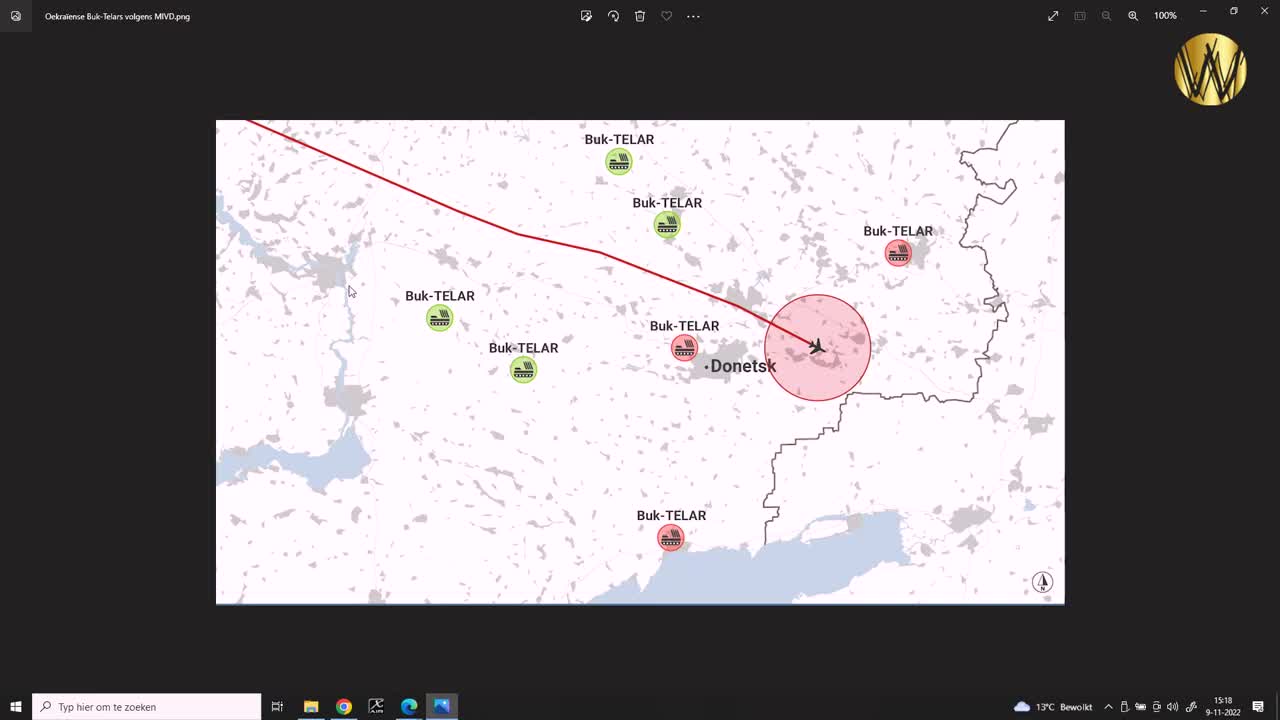
Task: Open the notification center
Action: (x=1258, y=707)
